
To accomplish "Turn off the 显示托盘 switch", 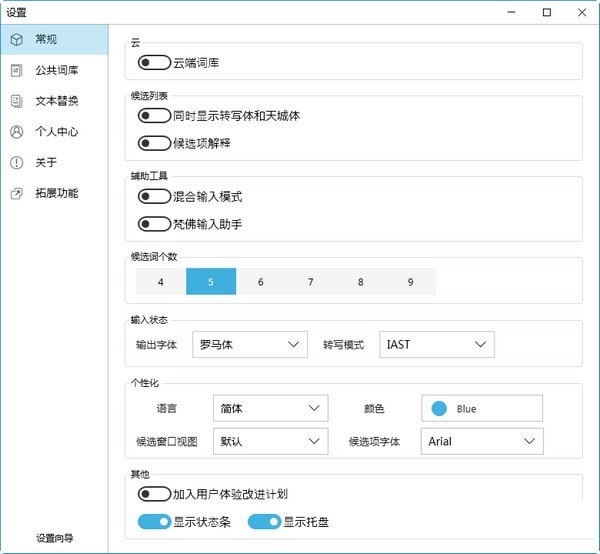I will point(264,521).
